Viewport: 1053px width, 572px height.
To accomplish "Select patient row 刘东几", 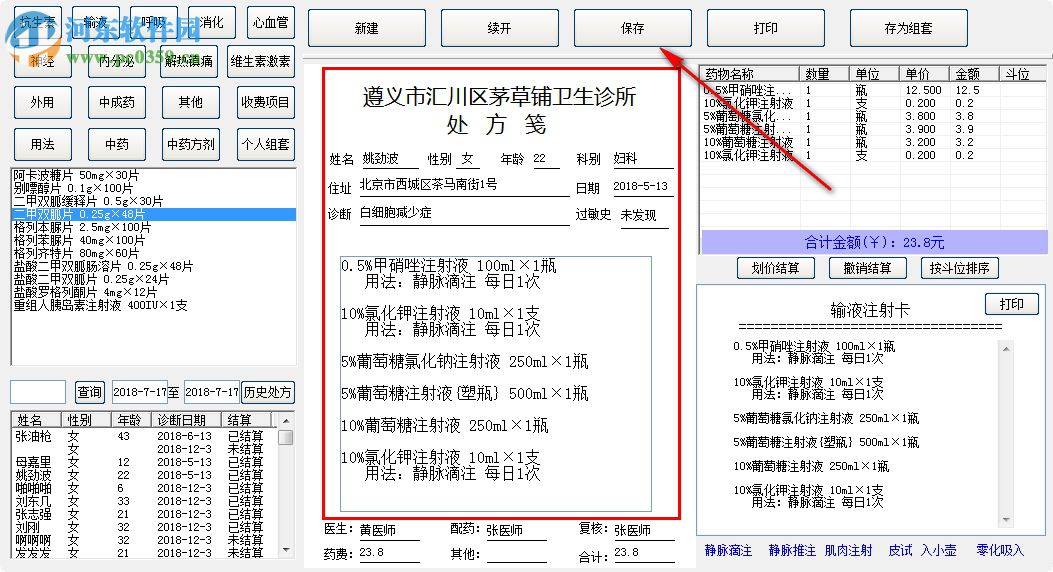I will pyautogui.click(x=144, y=502).
